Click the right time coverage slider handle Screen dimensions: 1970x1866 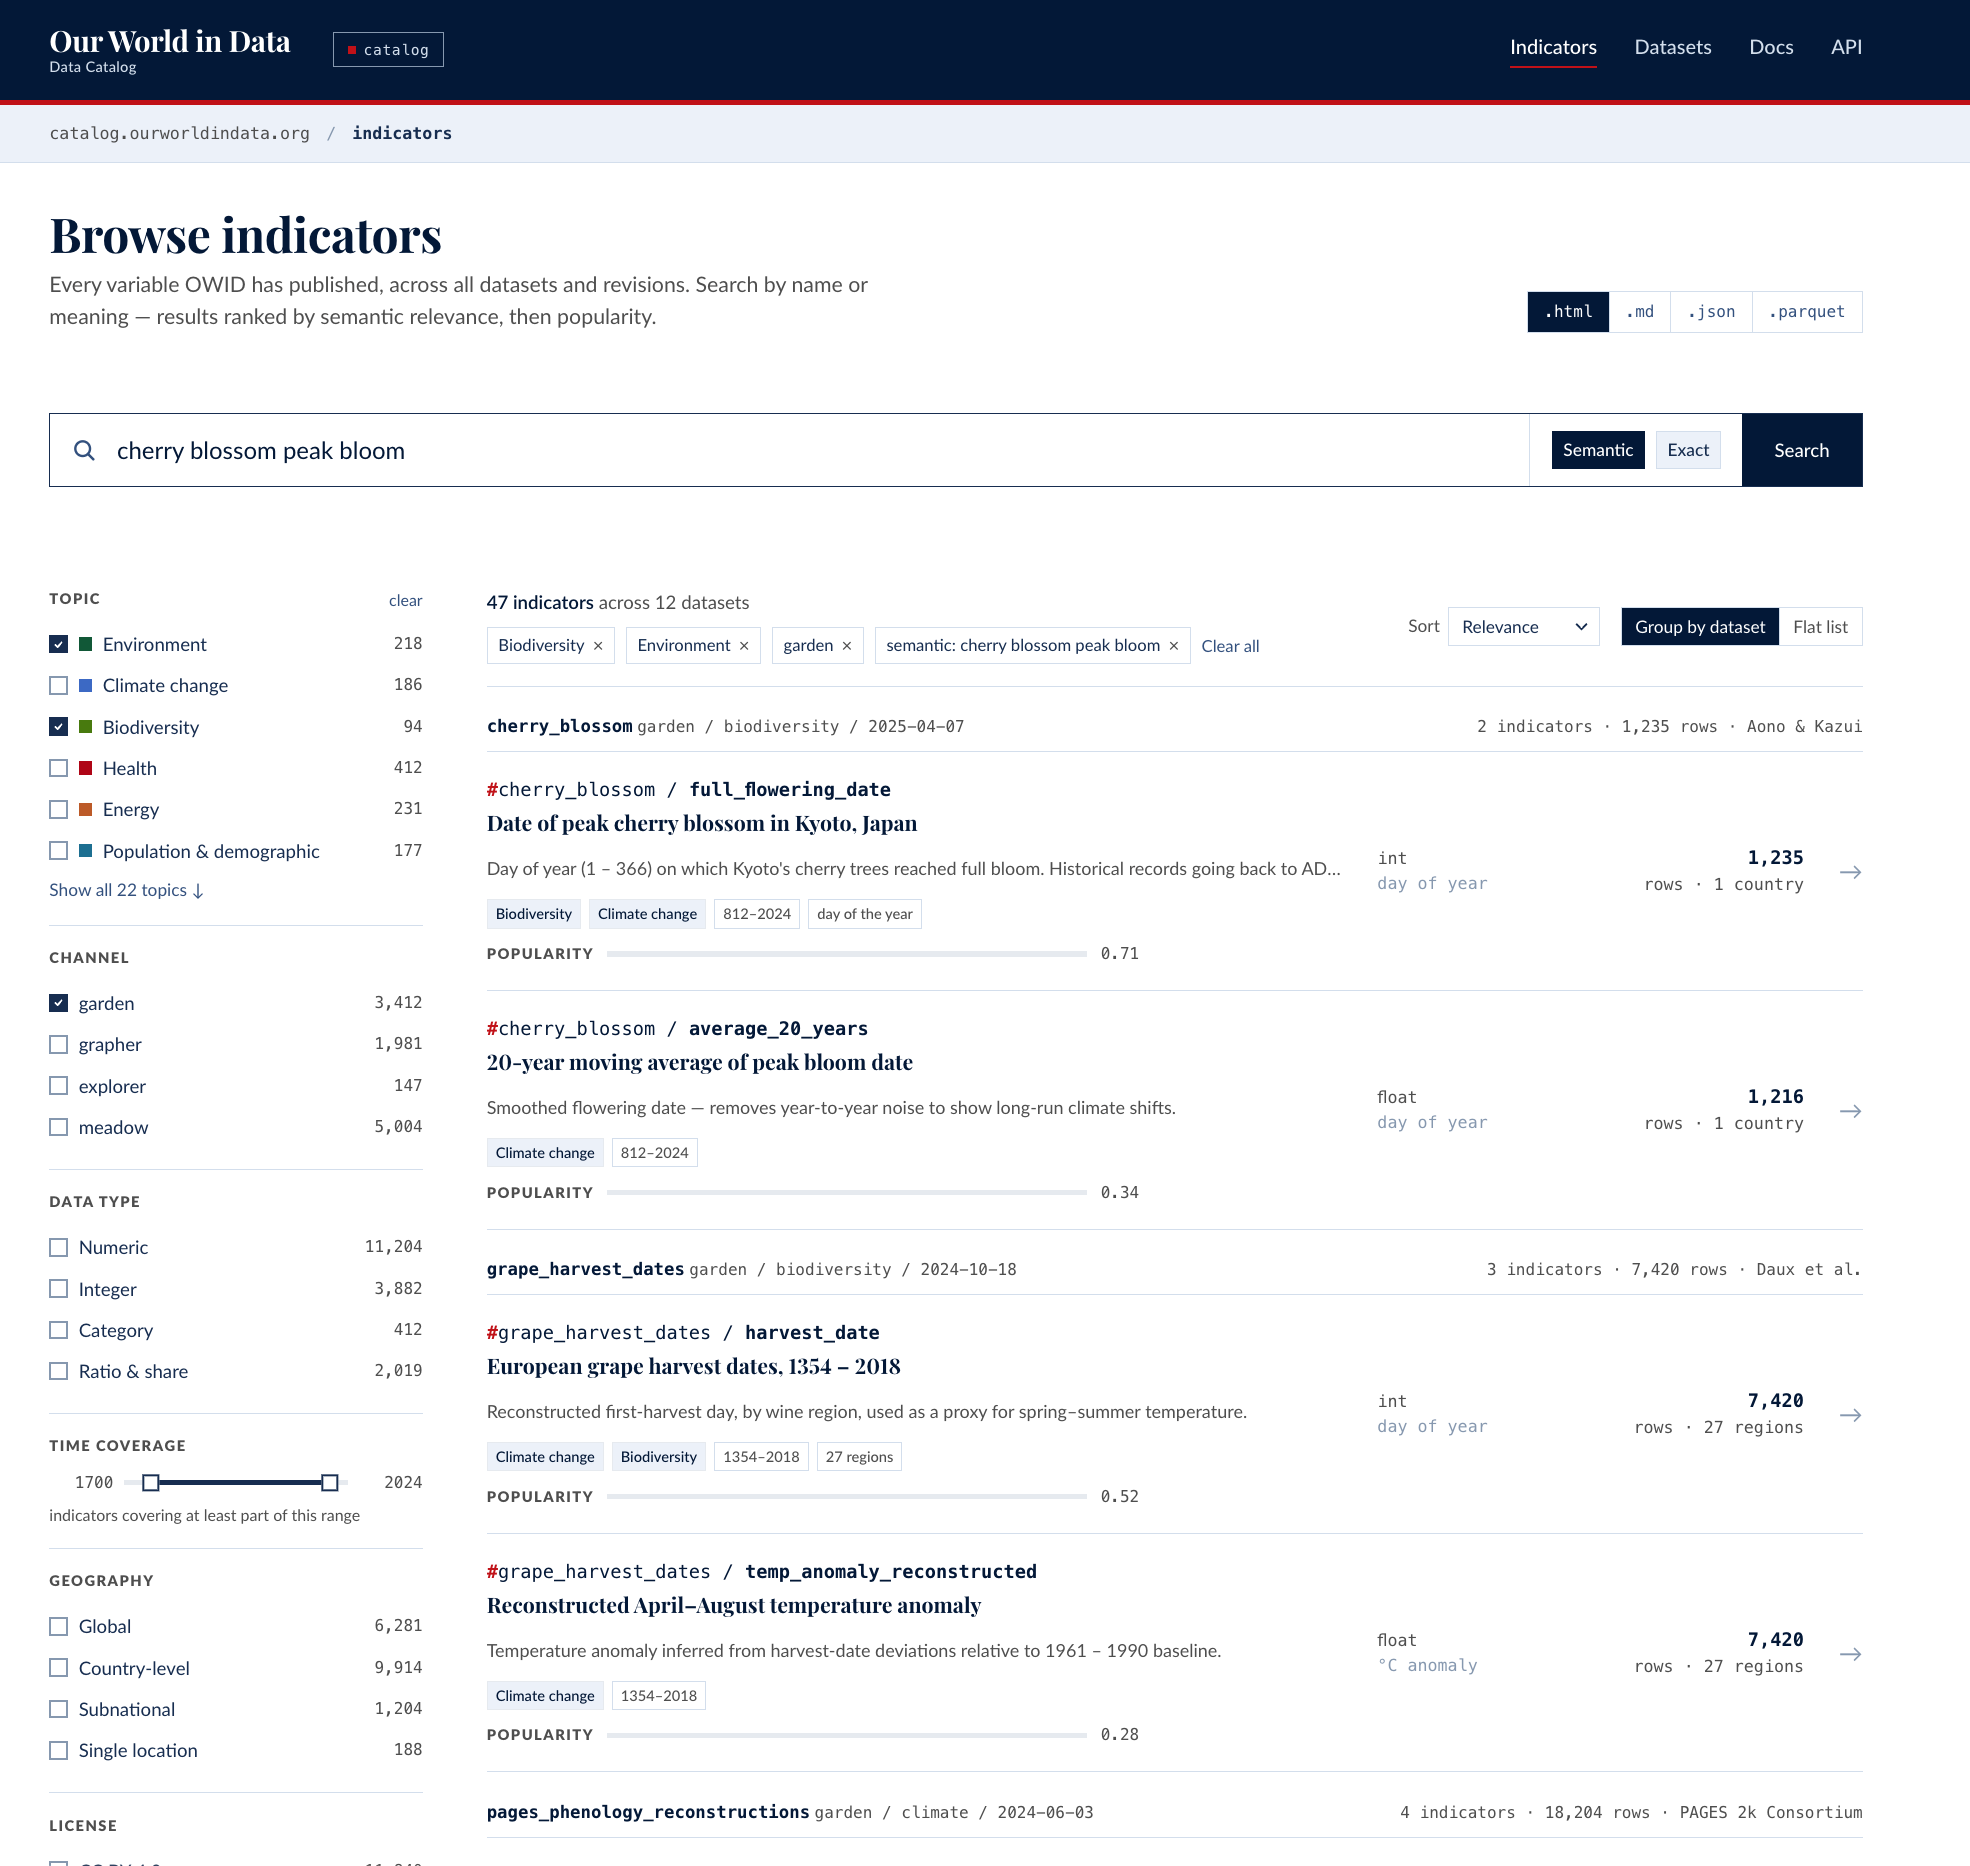(x=329, y=1482)
